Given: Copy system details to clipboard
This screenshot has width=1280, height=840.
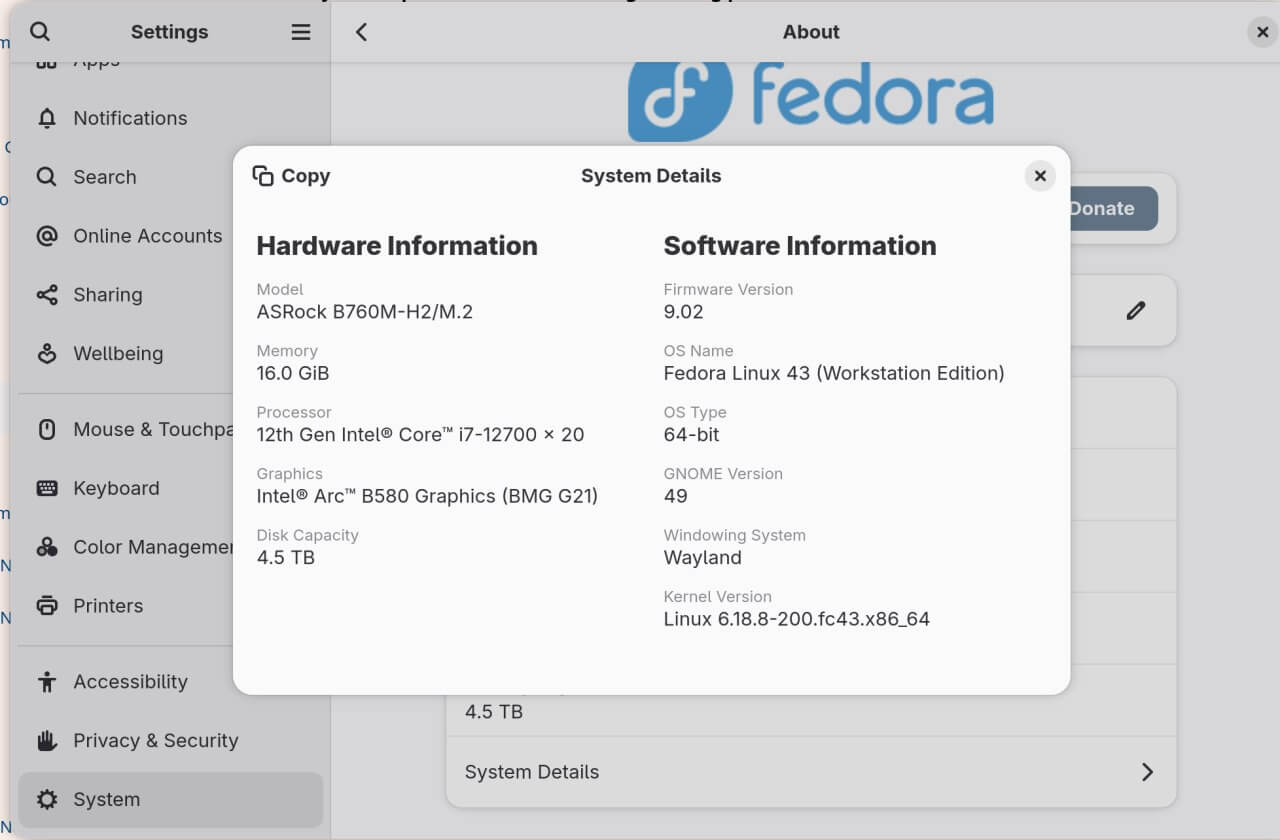Looking at the screenshot, I should coord(292,176).
